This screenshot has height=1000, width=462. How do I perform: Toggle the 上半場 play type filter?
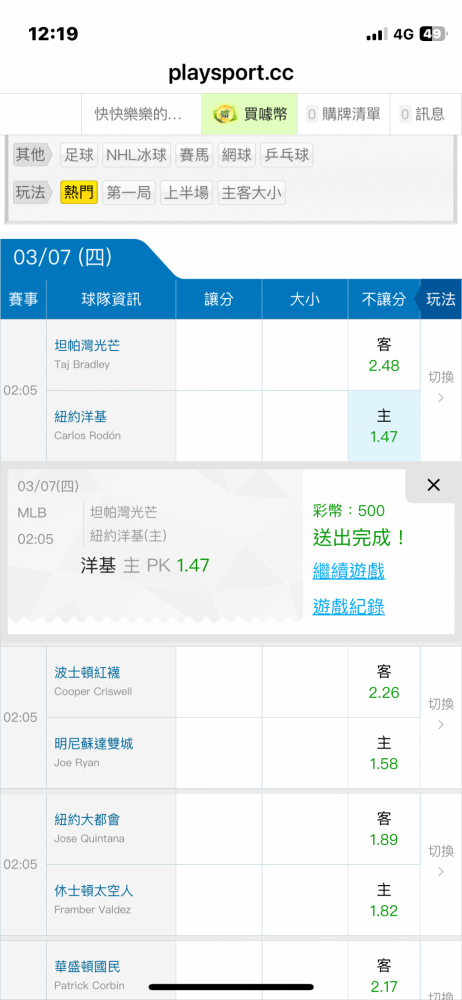pos(186,193)
